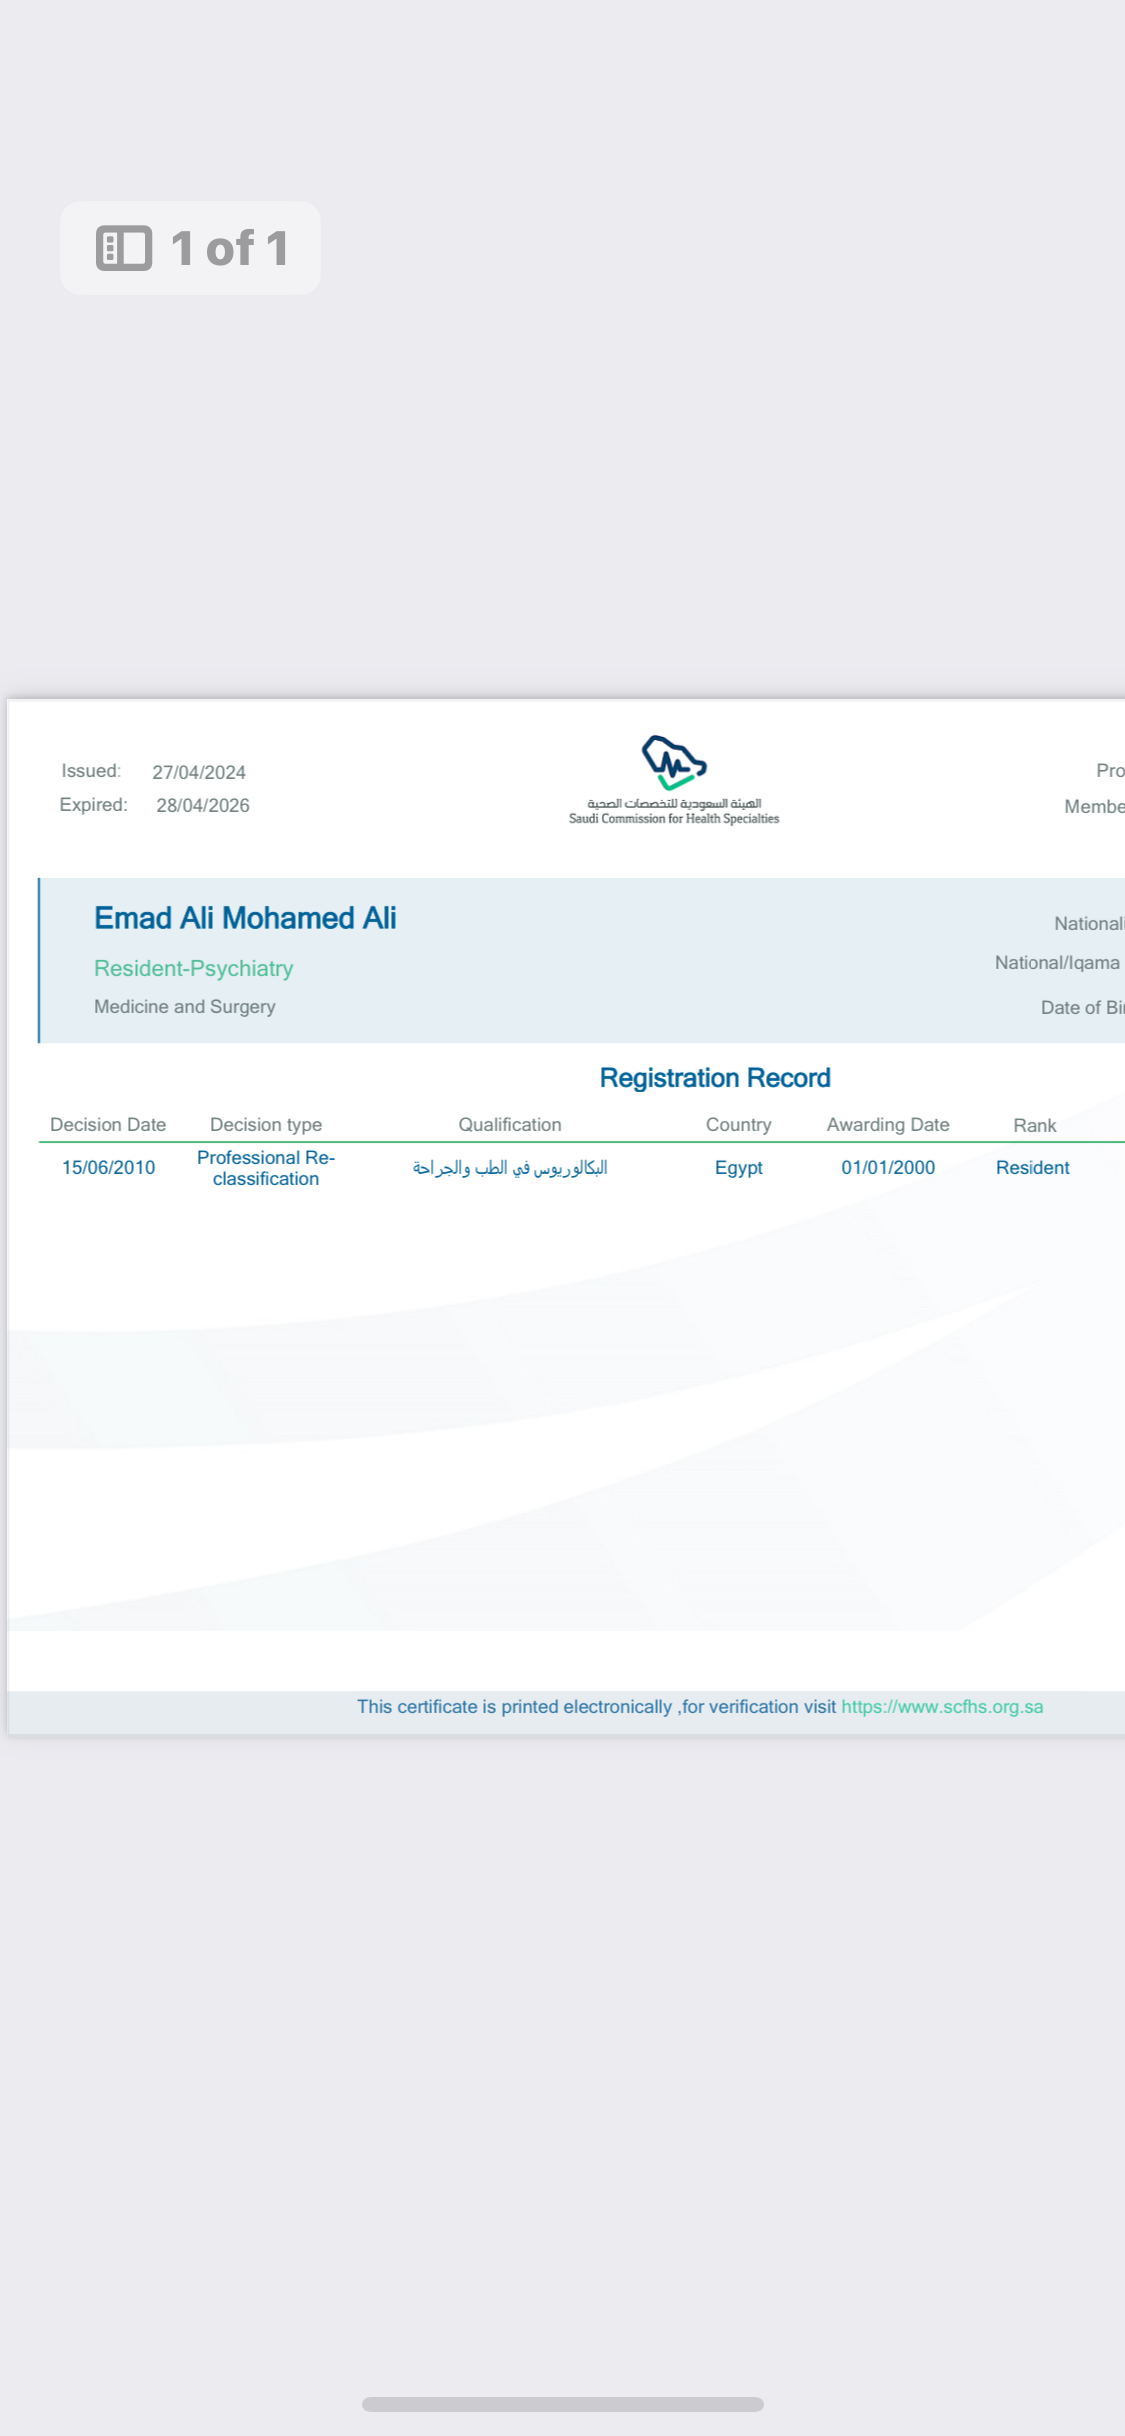Tap the Egypt country cell
The image size is (1125, 2436).
click(x=738, y=1167)
